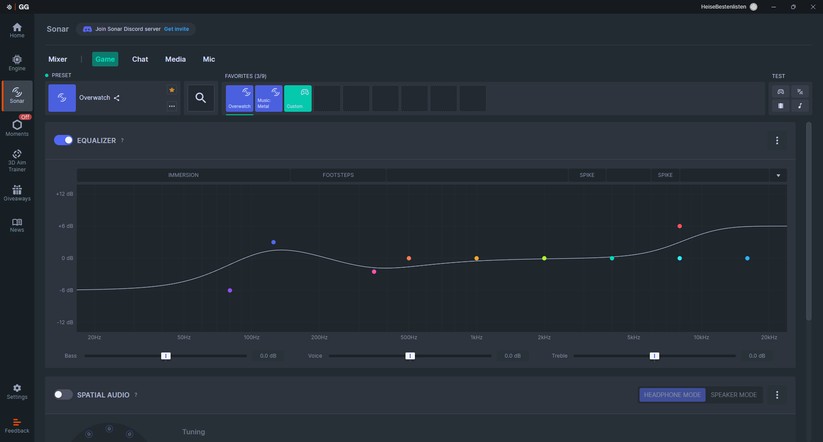Image resolution: width=823 pixels, height=442 pixels.
Task: Select the pink EQ point near 350Hz
Action: click(374, 271)
